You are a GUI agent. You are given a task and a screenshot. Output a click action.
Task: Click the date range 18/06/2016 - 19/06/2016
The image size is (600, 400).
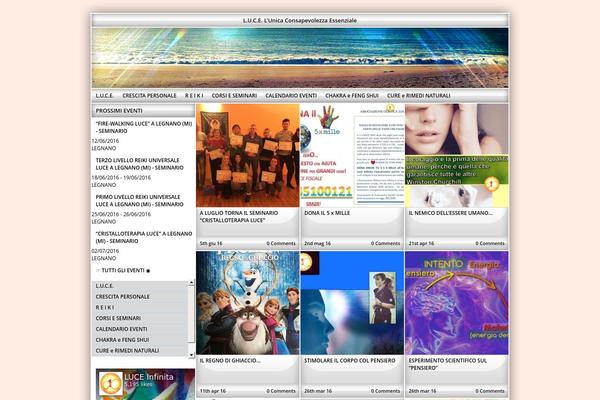[121, 178]
